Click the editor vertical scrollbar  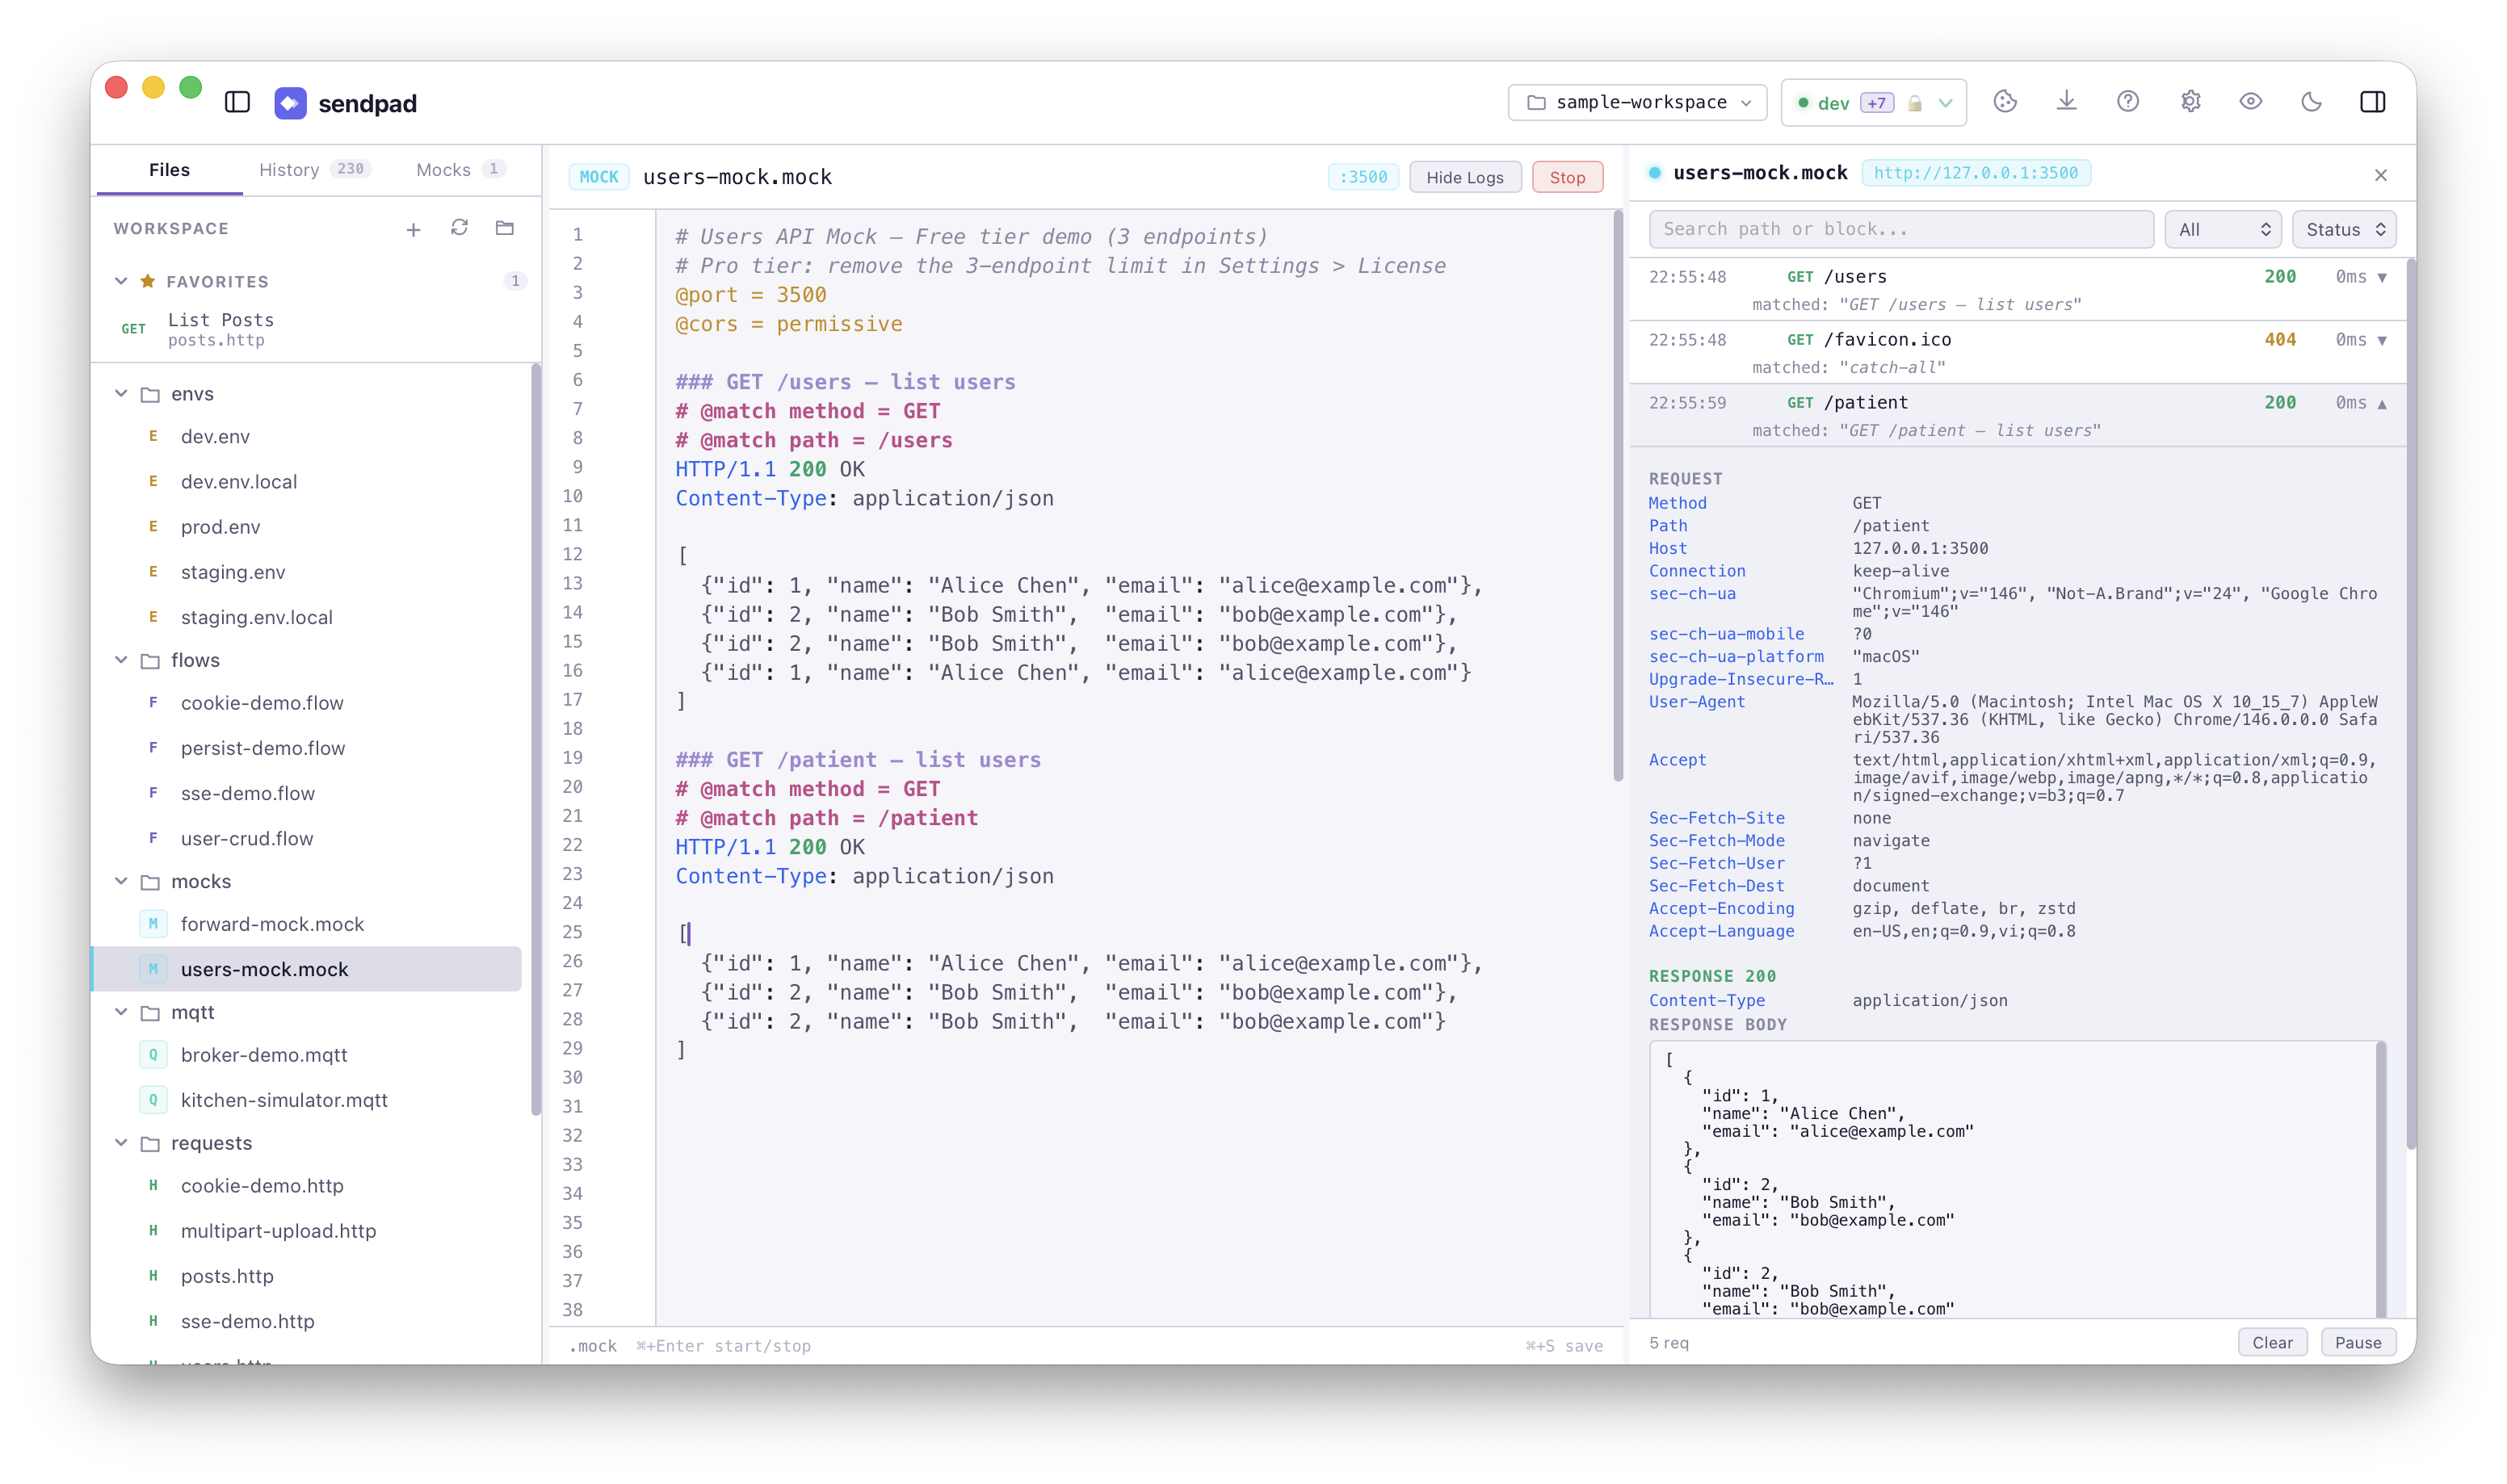[1617, 495]
